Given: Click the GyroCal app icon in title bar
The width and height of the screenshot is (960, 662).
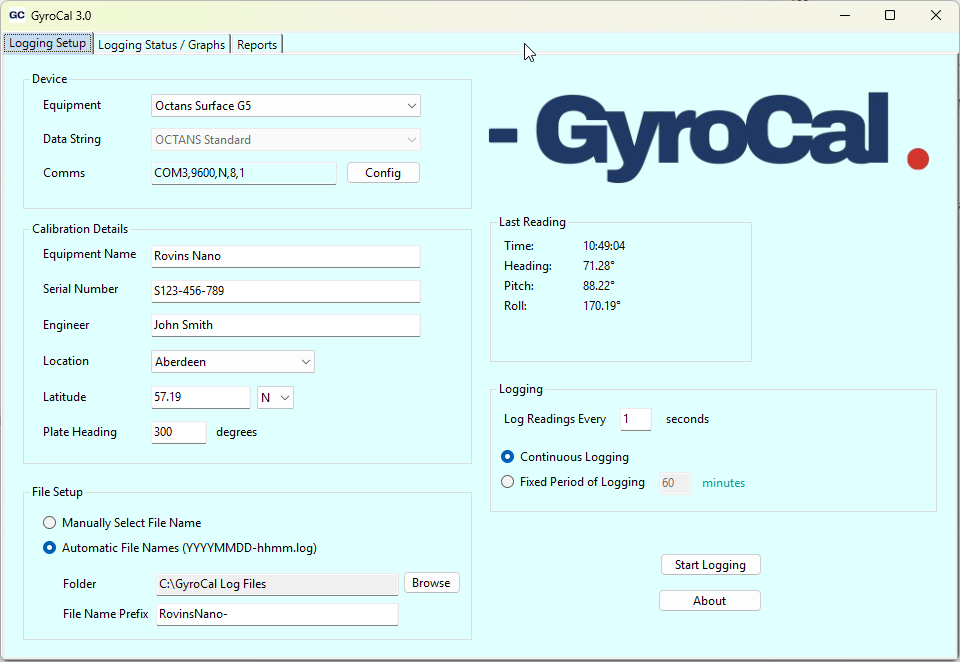Looking at the screenshot, I should [16, 15].
